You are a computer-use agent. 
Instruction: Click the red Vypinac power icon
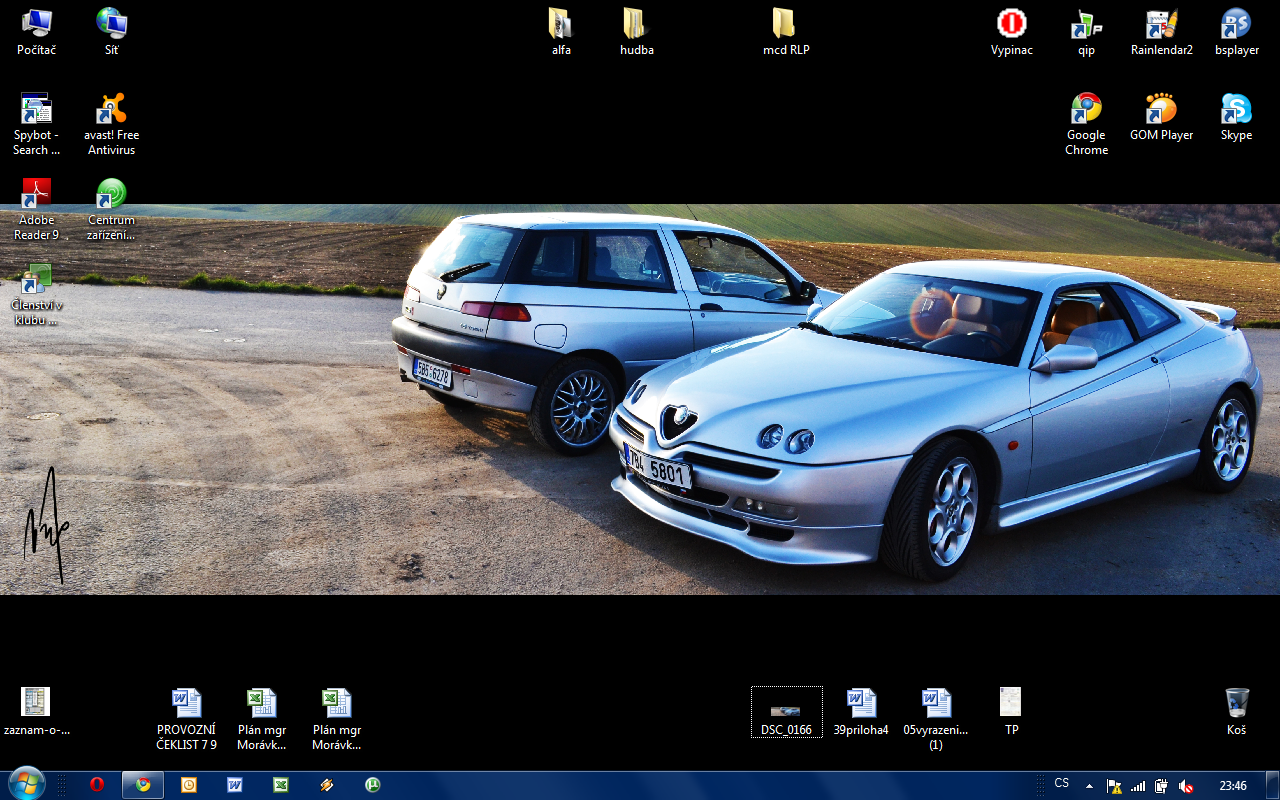click(x=1011, y=23)
